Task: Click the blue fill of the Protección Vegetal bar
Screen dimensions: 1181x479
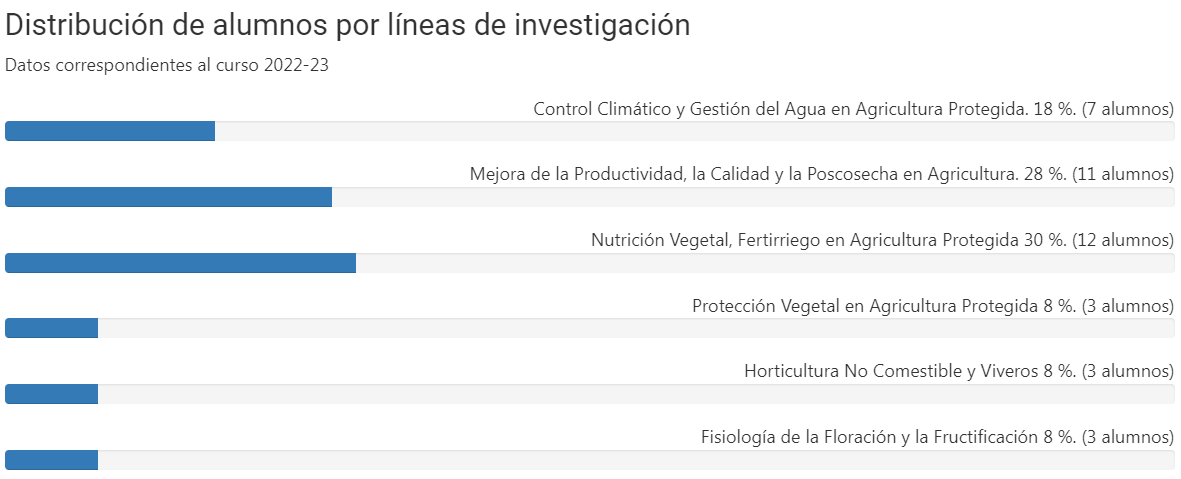Action: [51, 328]
